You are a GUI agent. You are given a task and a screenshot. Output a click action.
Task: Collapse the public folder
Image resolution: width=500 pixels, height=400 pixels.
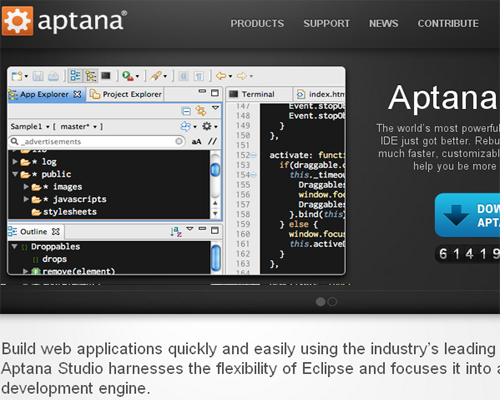(15, 174)
